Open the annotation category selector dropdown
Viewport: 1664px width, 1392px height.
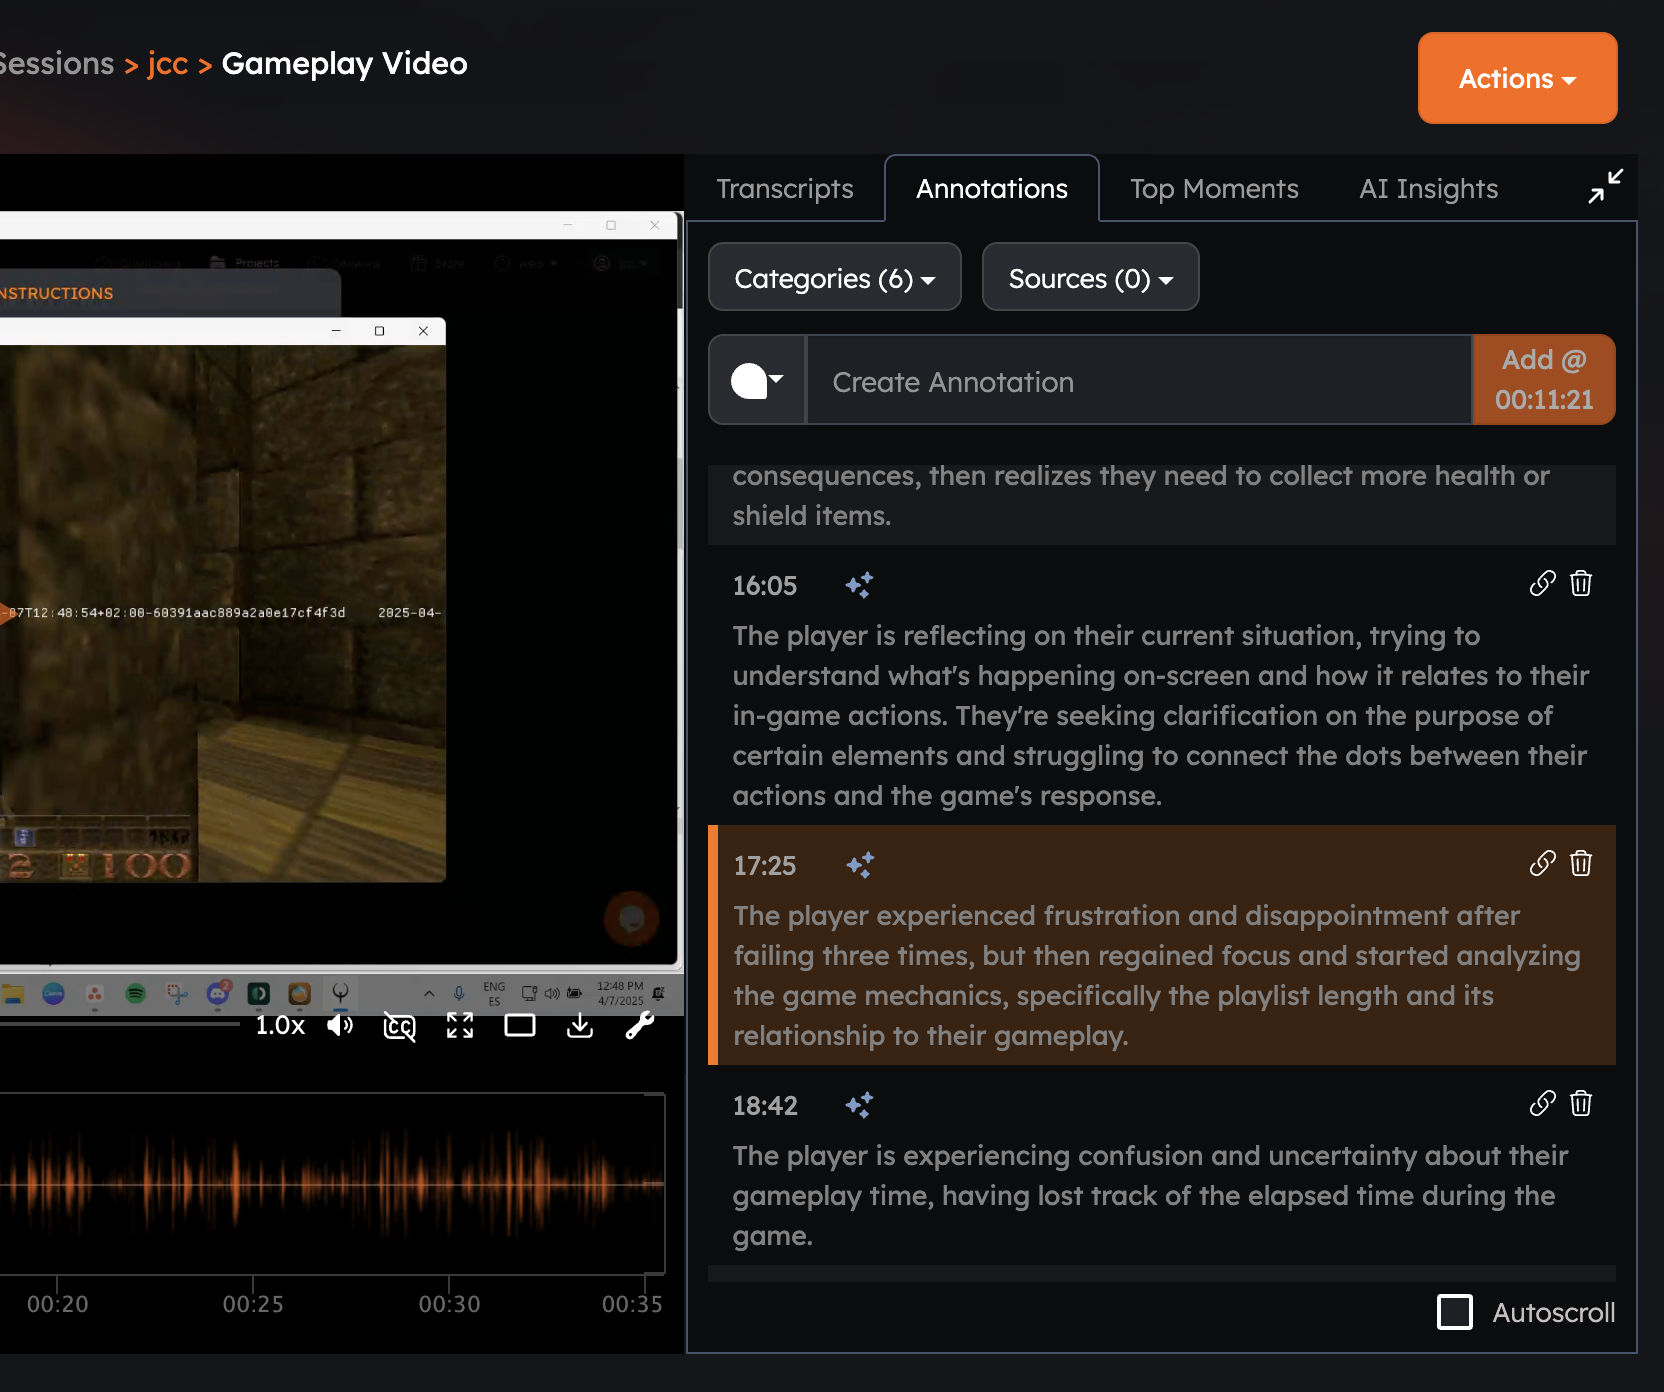point(757,380)
